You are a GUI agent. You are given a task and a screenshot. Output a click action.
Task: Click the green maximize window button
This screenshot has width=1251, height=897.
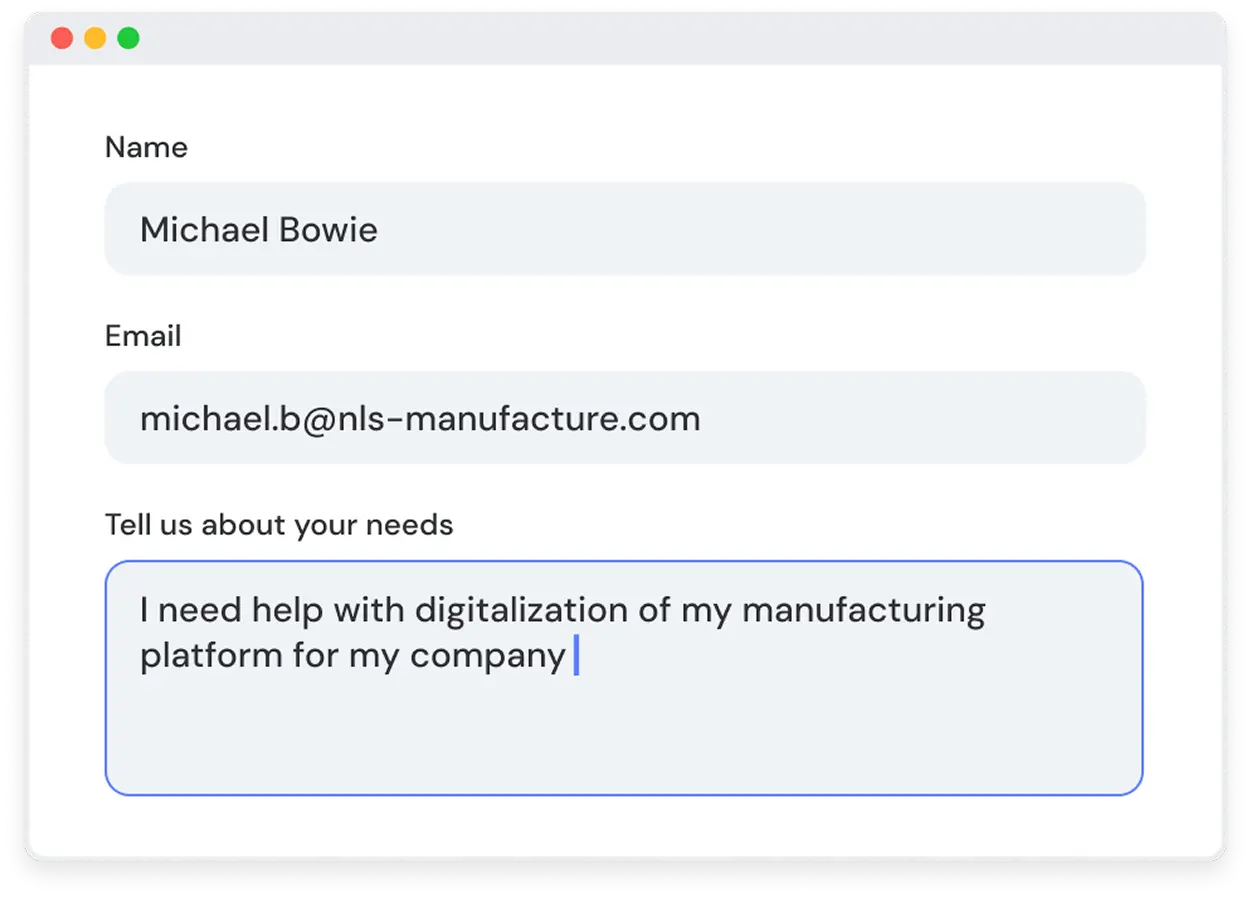pos(128,39)
